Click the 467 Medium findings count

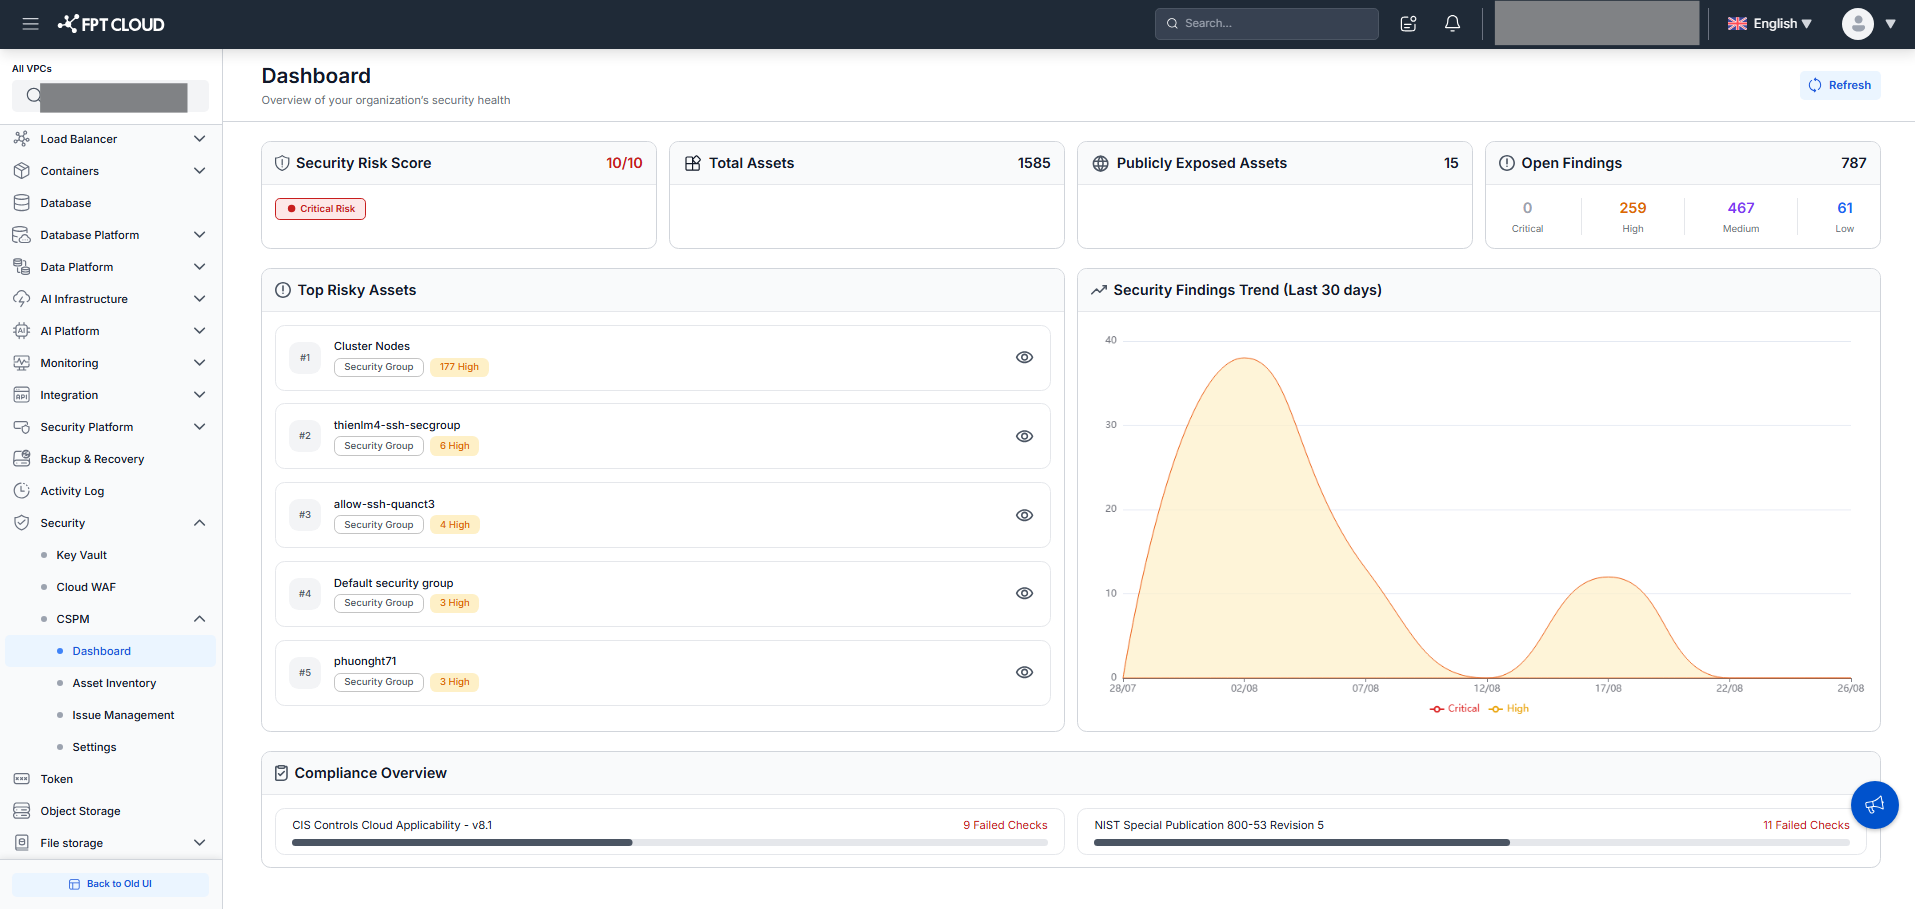1740,208
